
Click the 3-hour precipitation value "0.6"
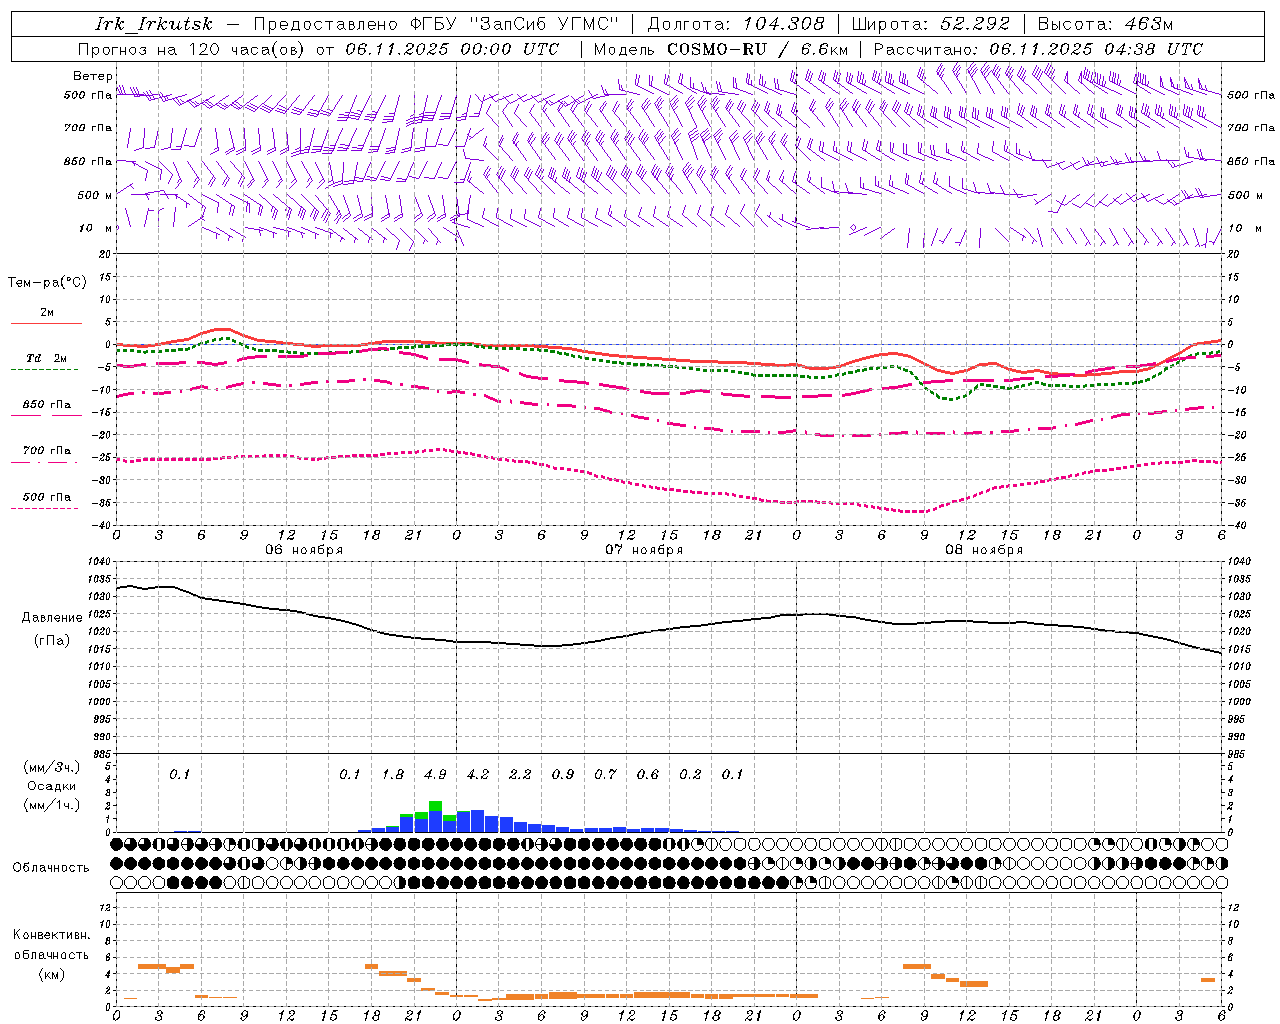tap(648, 774)
